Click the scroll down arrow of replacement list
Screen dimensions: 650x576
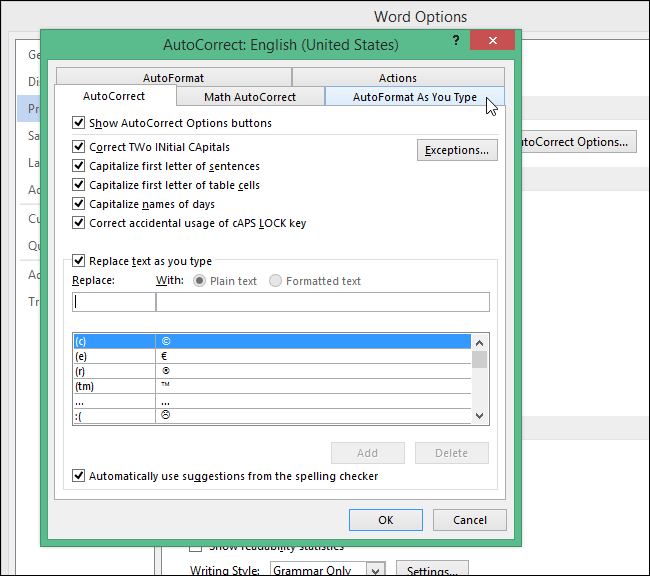coord(480,416)
